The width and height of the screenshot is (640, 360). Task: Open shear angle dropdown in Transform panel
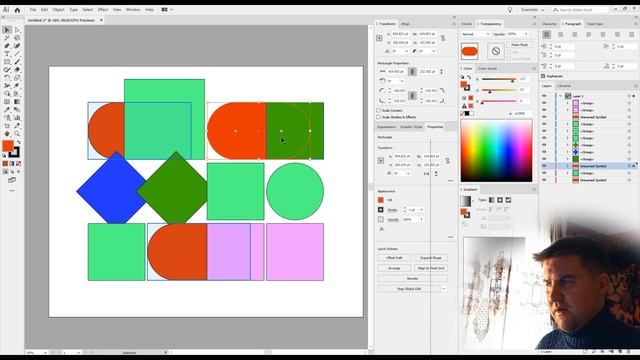pyautogui.click(x=433, y=51)
